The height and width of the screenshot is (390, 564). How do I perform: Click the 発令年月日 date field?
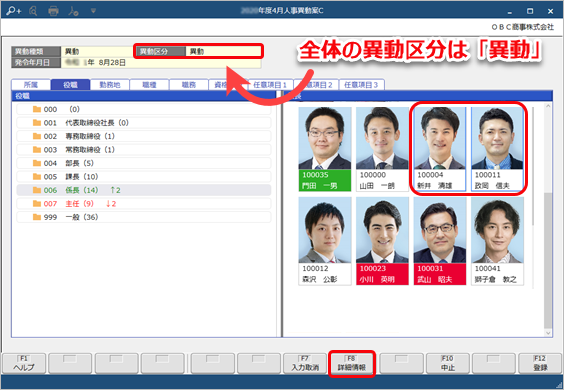(x=161, y=63)
